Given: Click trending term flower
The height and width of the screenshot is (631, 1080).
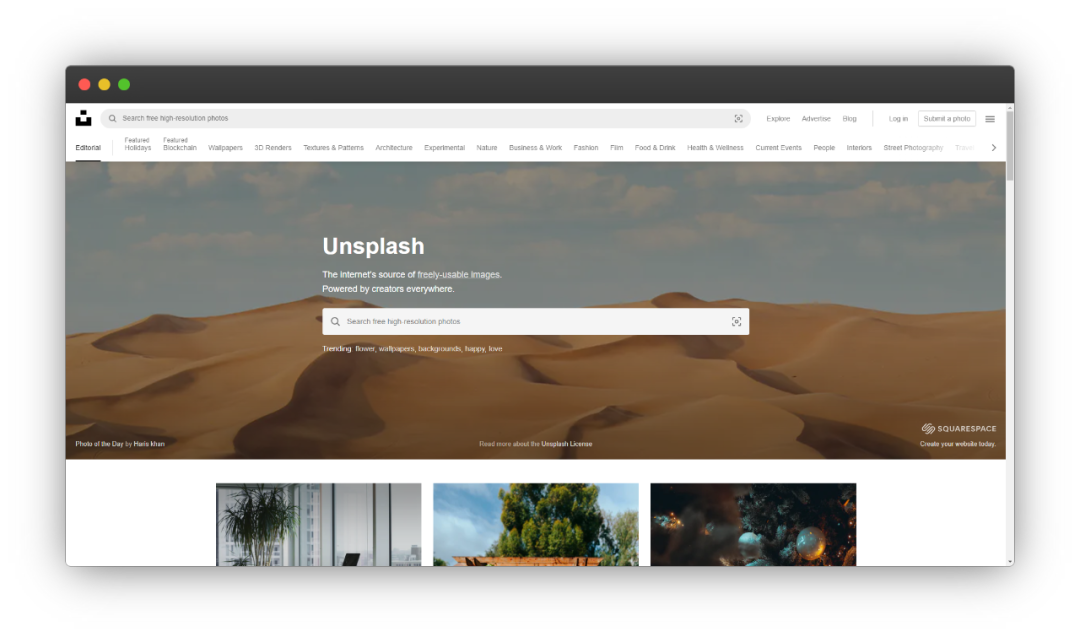Looking at the screenshot, I should pyautogui.click(x=365, y=349).
